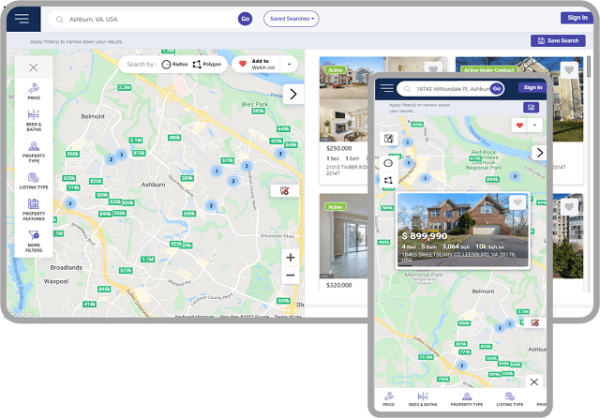Open dropdown arrow beside Add to Watch-list
This screenshot has width=600, height=418.
point(290,64)
